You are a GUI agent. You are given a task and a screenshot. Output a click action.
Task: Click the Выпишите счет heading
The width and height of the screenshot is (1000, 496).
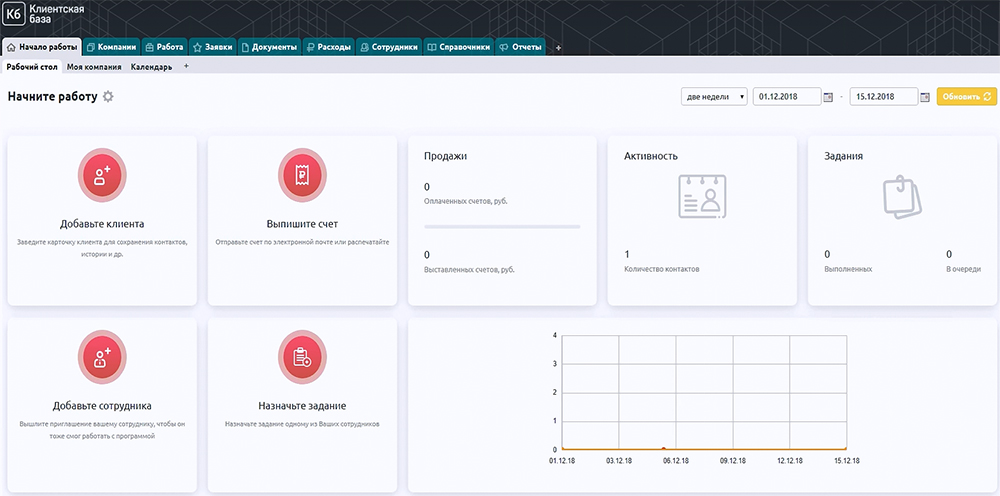point(302,224)
